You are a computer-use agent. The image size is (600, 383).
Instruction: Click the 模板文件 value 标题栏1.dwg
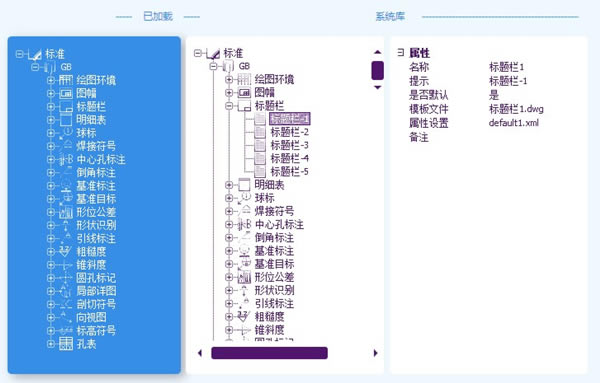(516, 109)
